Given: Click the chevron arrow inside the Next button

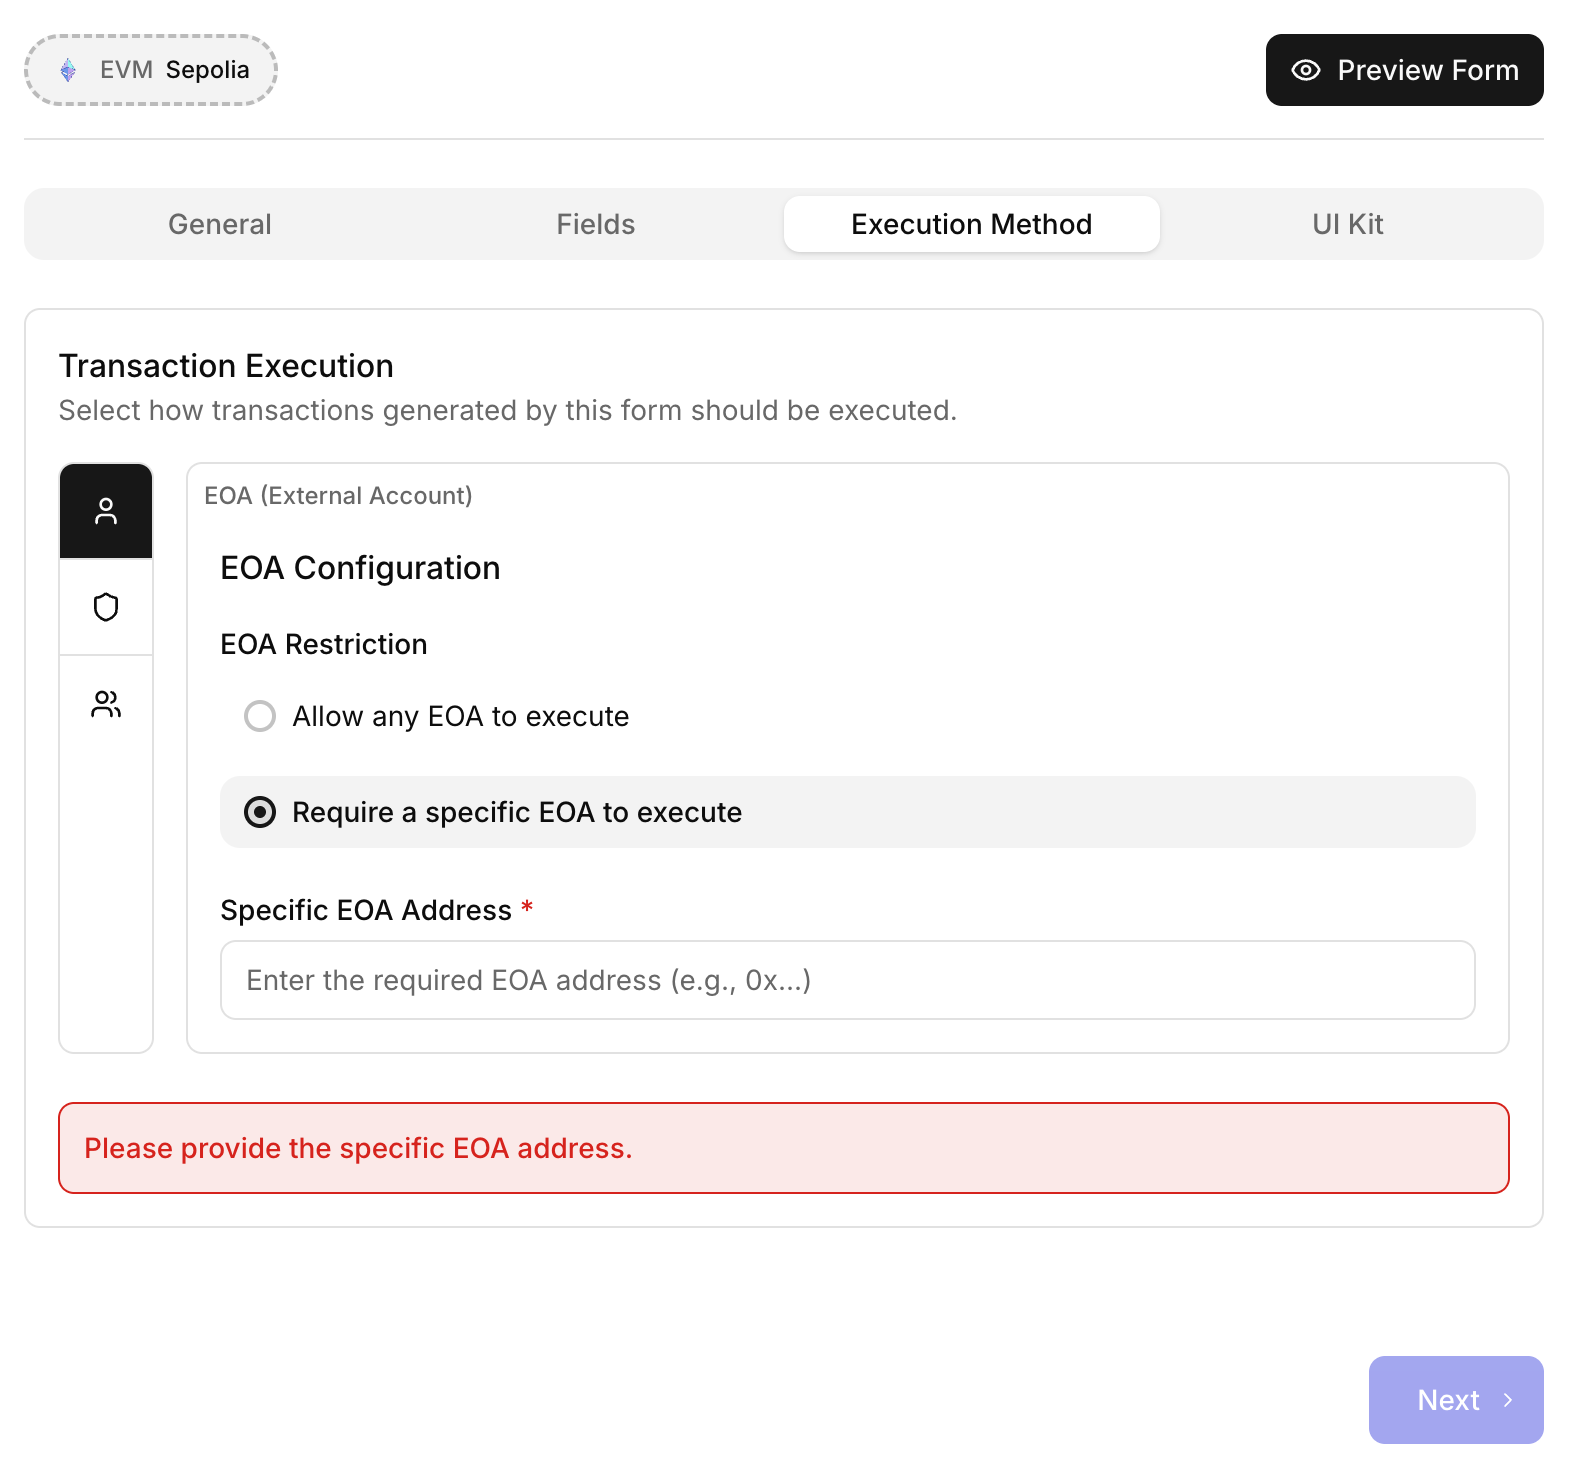Looking at the screenshot, I should [x=1509, y=1400].
